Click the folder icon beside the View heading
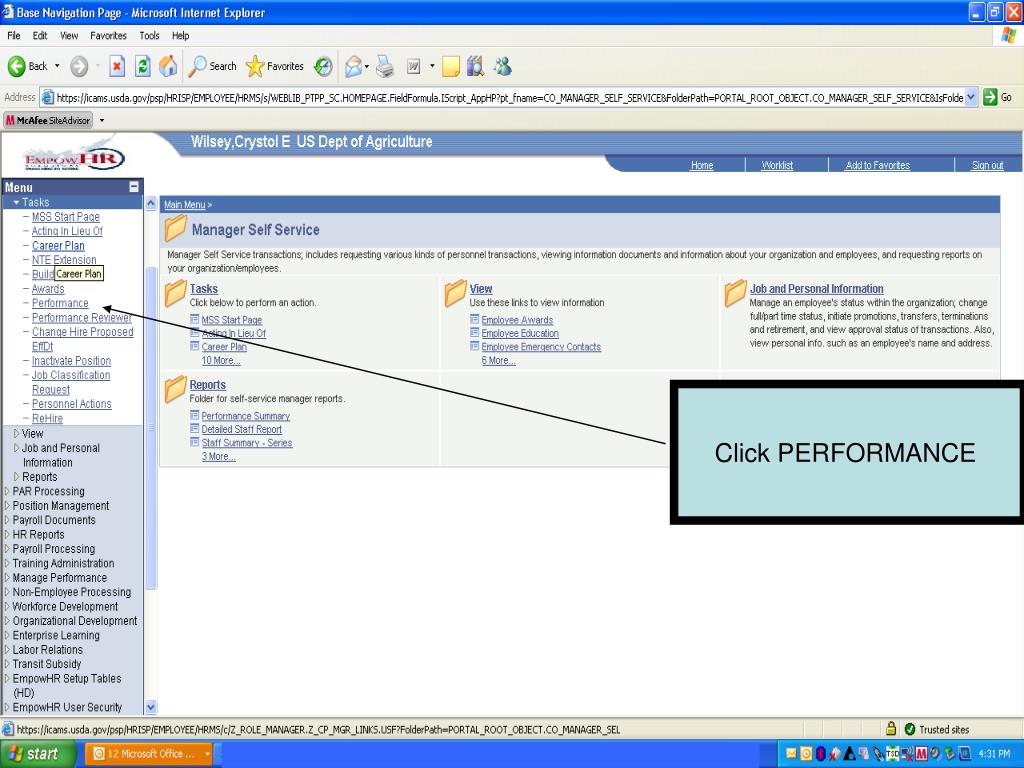 (455, 293)
